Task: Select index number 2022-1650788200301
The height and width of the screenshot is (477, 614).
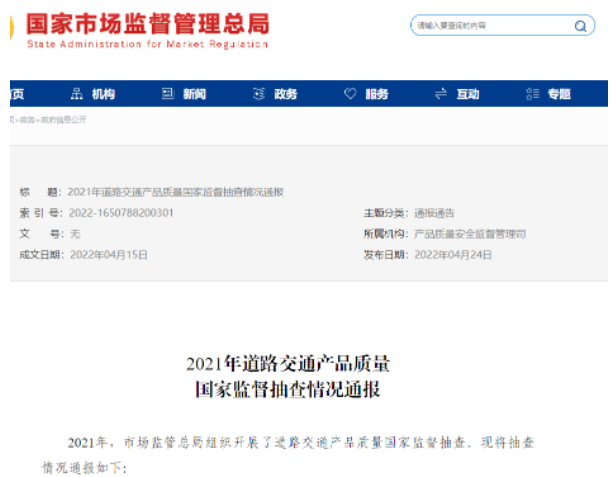Action: [x=121, y=213]
